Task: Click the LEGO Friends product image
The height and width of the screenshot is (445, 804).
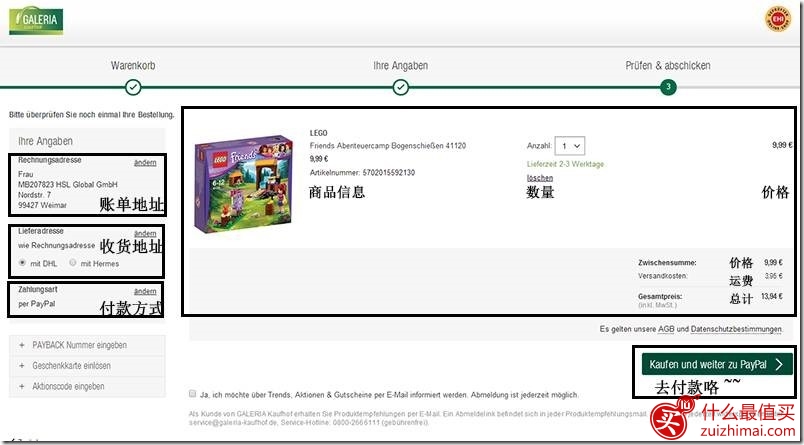Action: click(243, 184)
